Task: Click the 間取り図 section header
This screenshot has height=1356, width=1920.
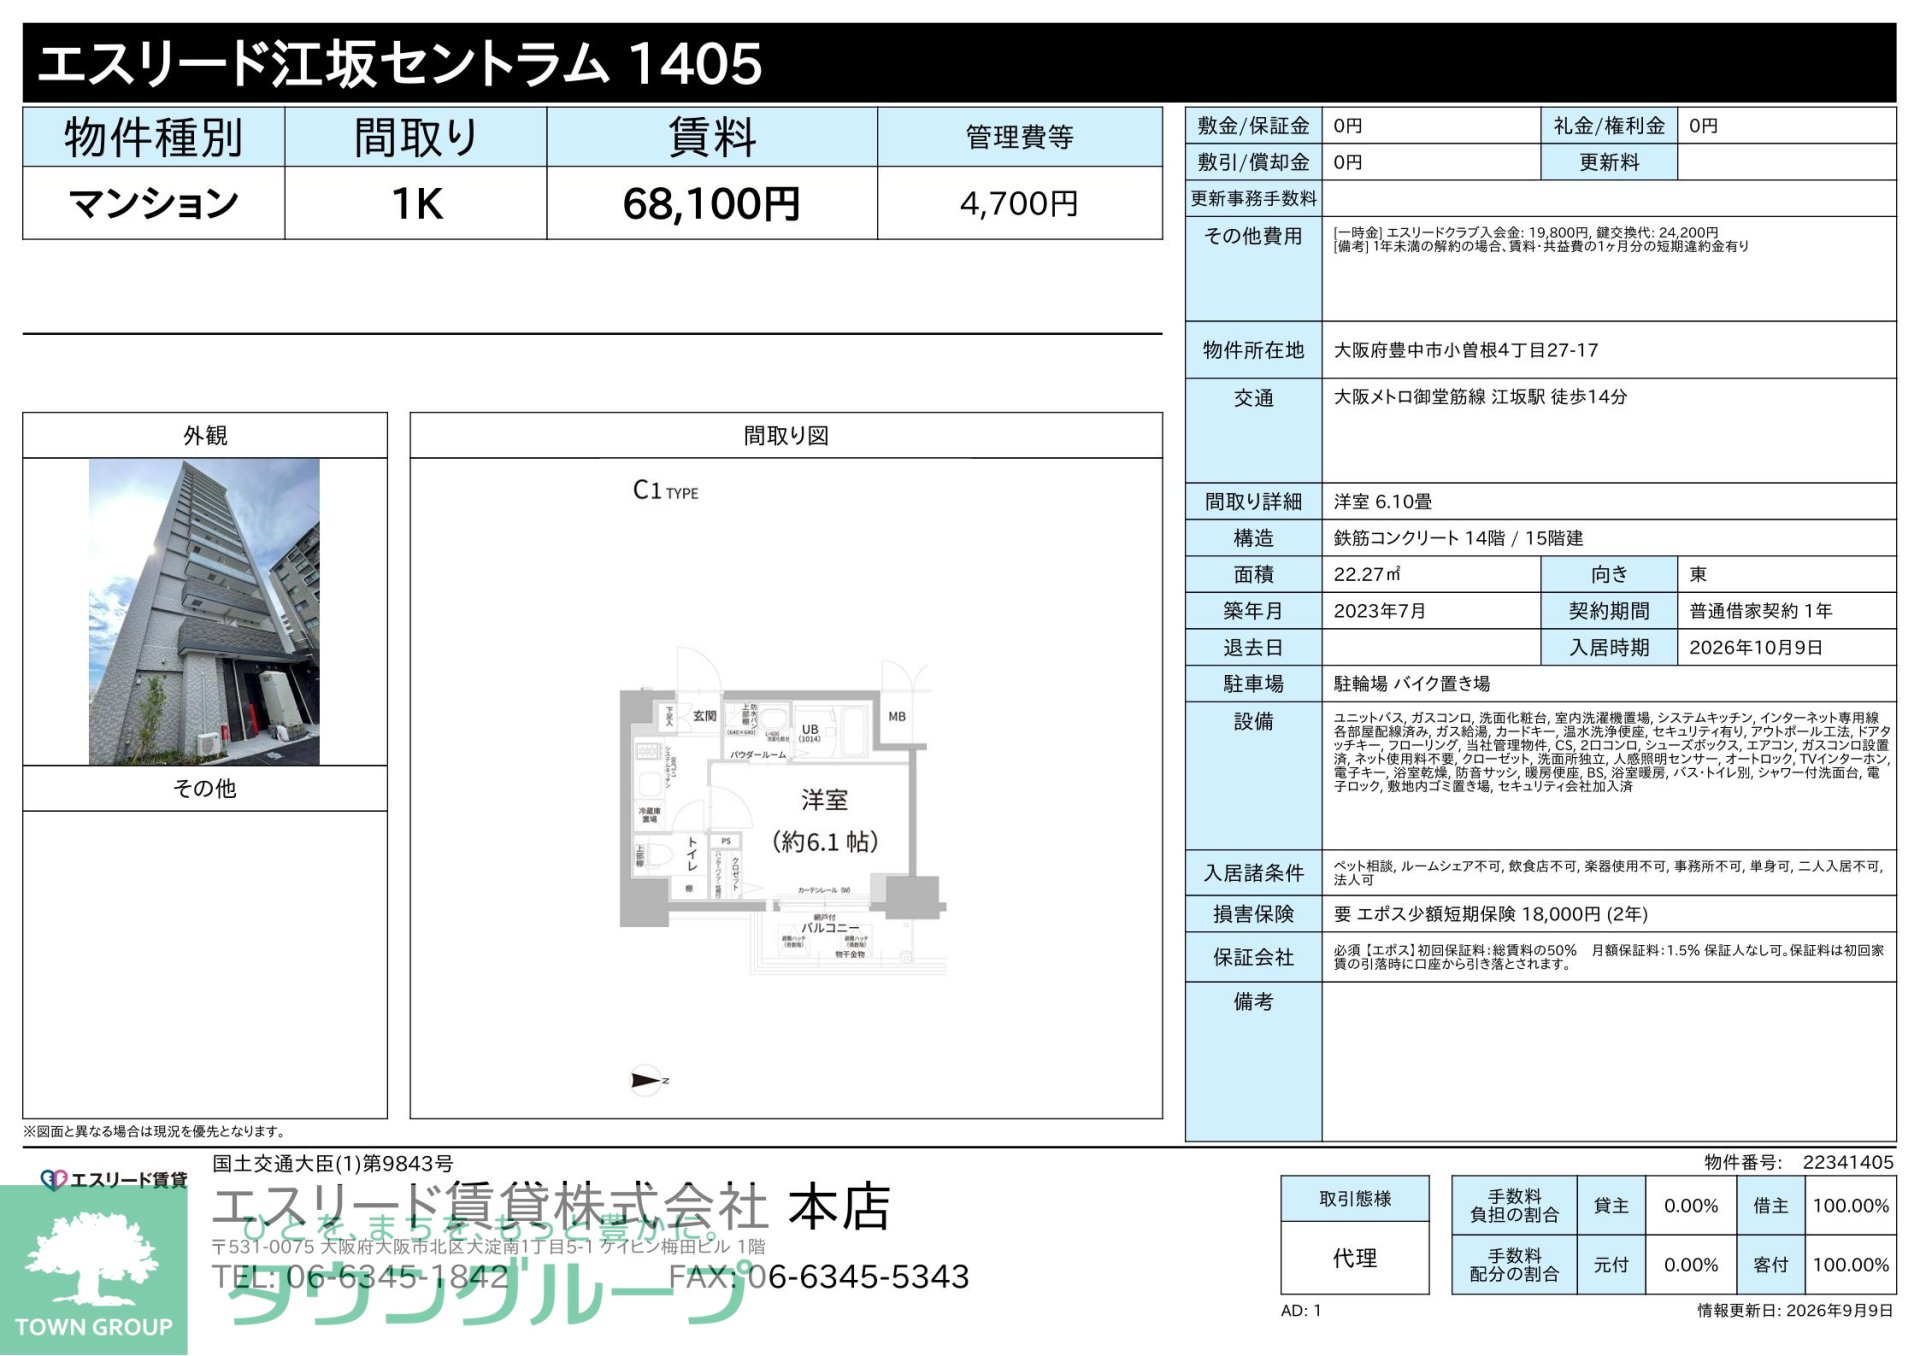Action: click(786, 436)
